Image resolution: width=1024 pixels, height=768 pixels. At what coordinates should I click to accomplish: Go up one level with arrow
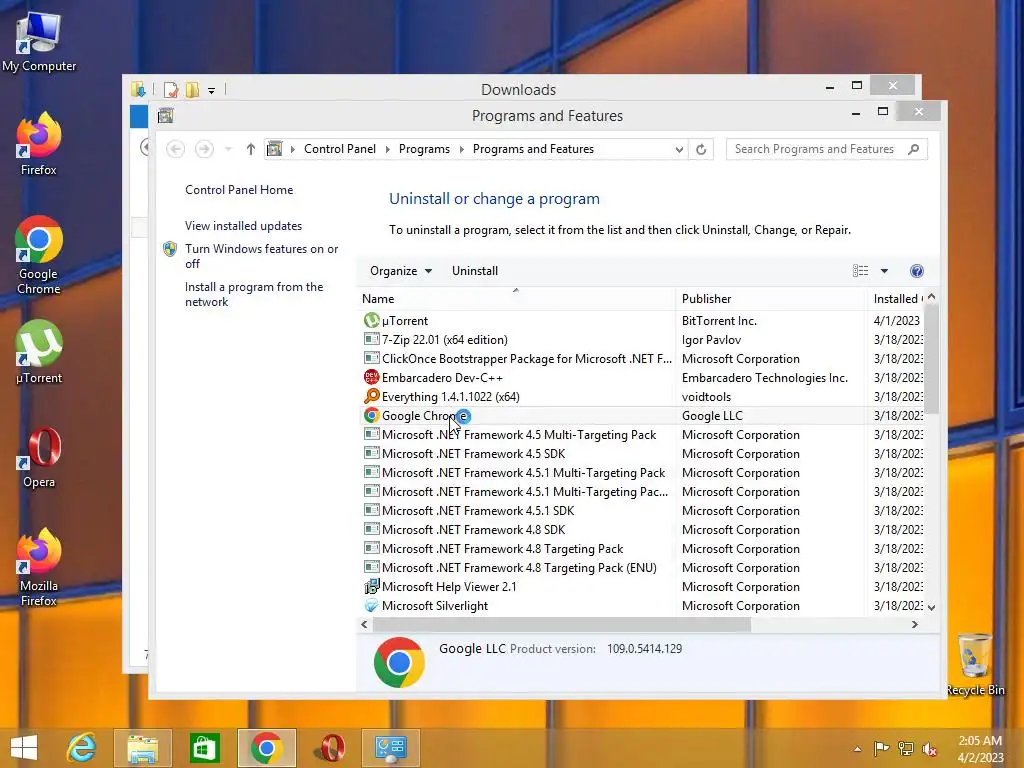(x=250, y=149)
